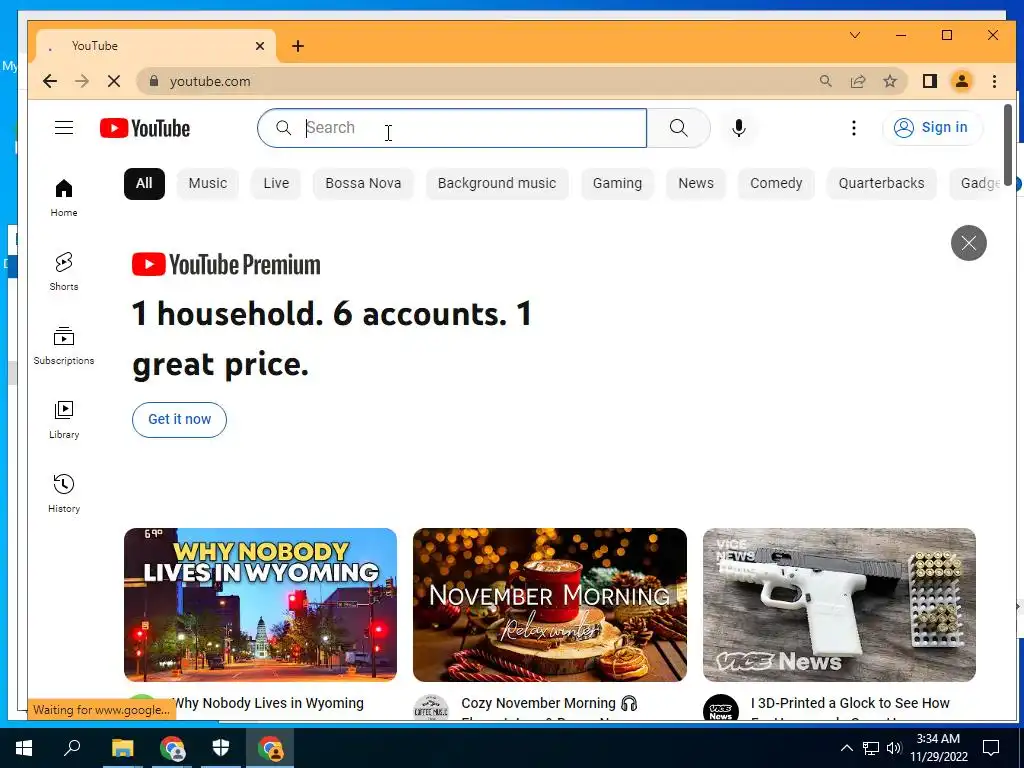
Task: Select the Music filter chip
Action: pos(208,184)
